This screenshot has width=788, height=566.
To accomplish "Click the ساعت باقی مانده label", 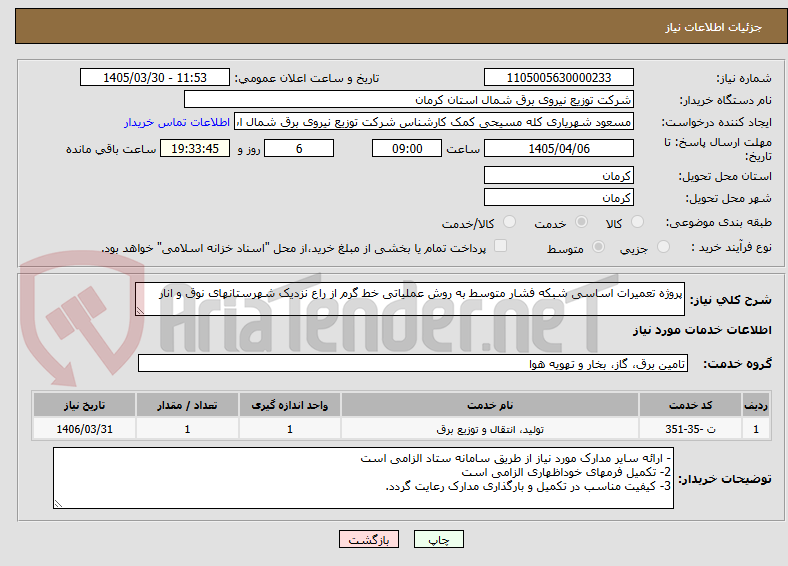I will [111, 149].
